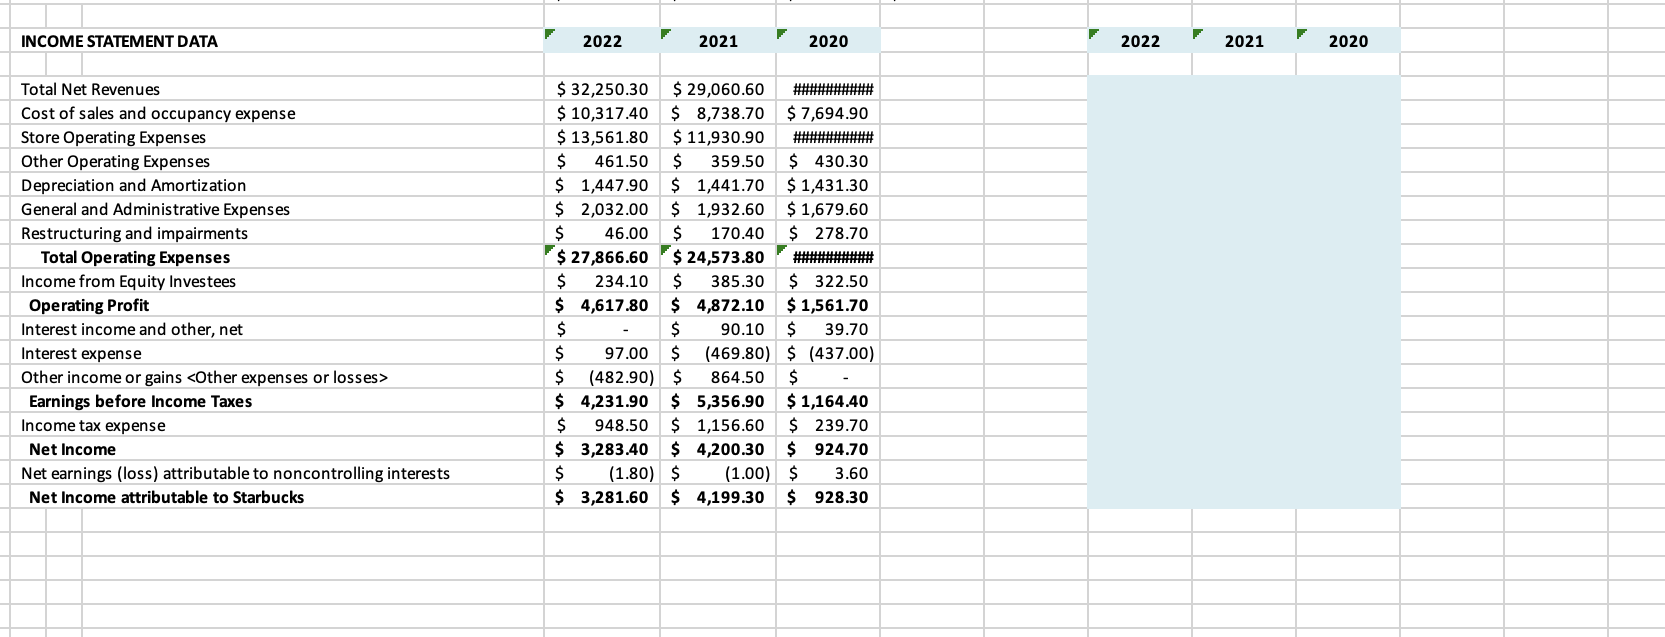
Task: Click the (482.90) other income cell
Action: [602, 377]
